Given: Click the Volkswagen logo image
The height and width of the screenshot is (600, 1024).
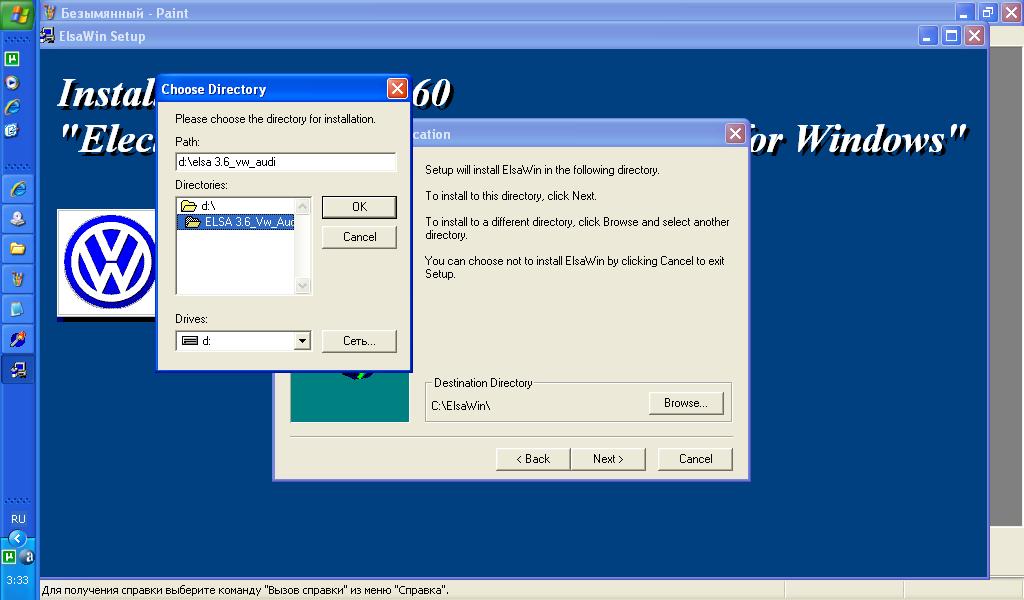Looking at the screenshot, I should (x=107, y=263).
